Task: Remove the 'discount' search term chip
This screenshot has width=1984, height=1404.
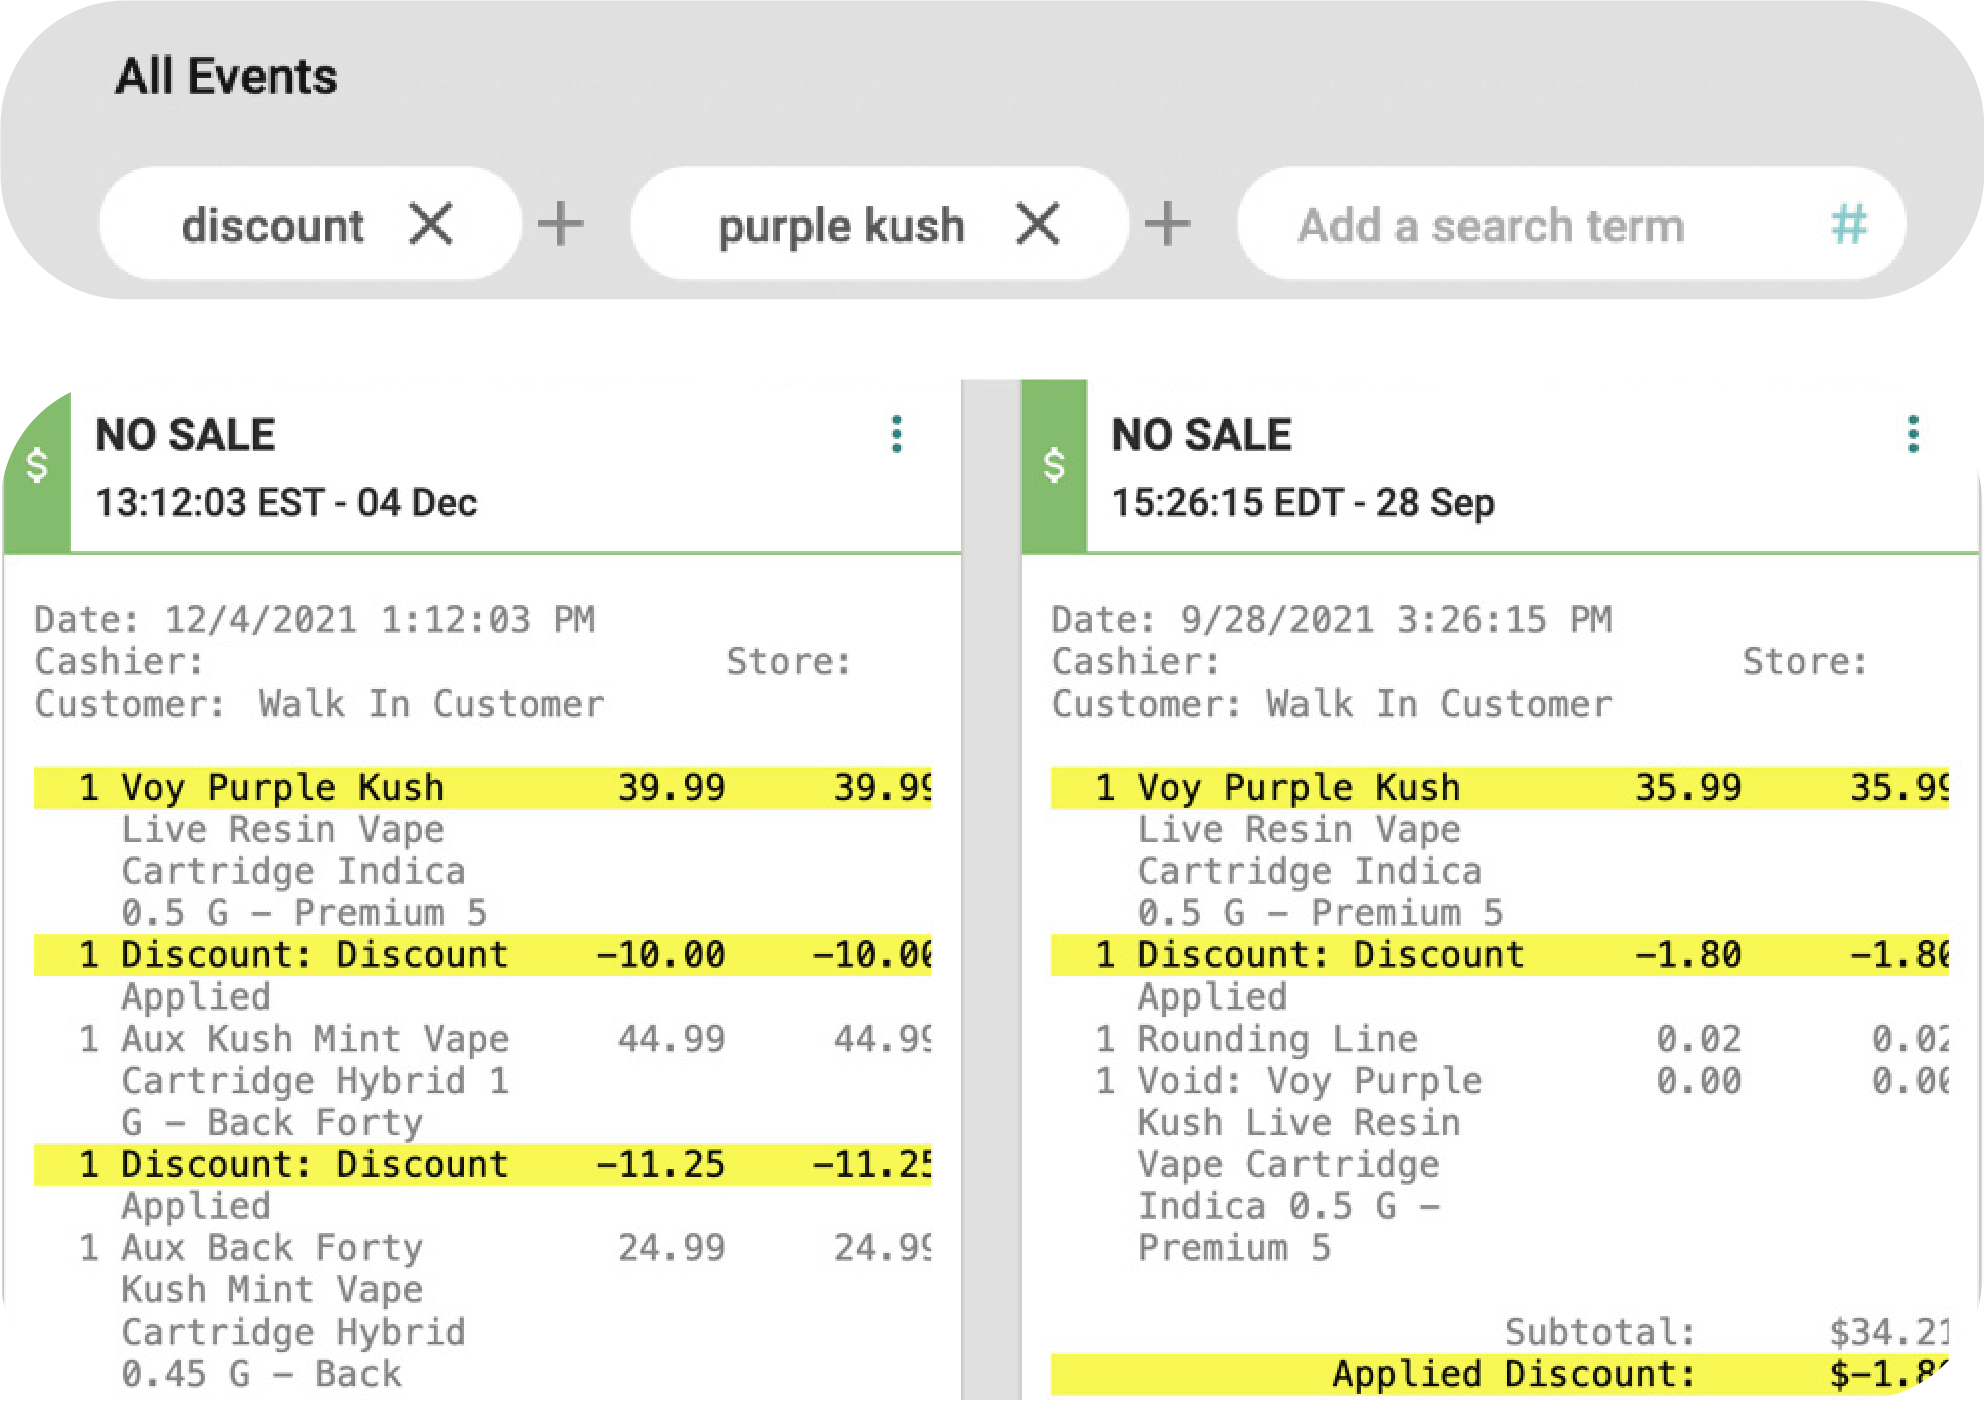Action: tap(431, 223)
